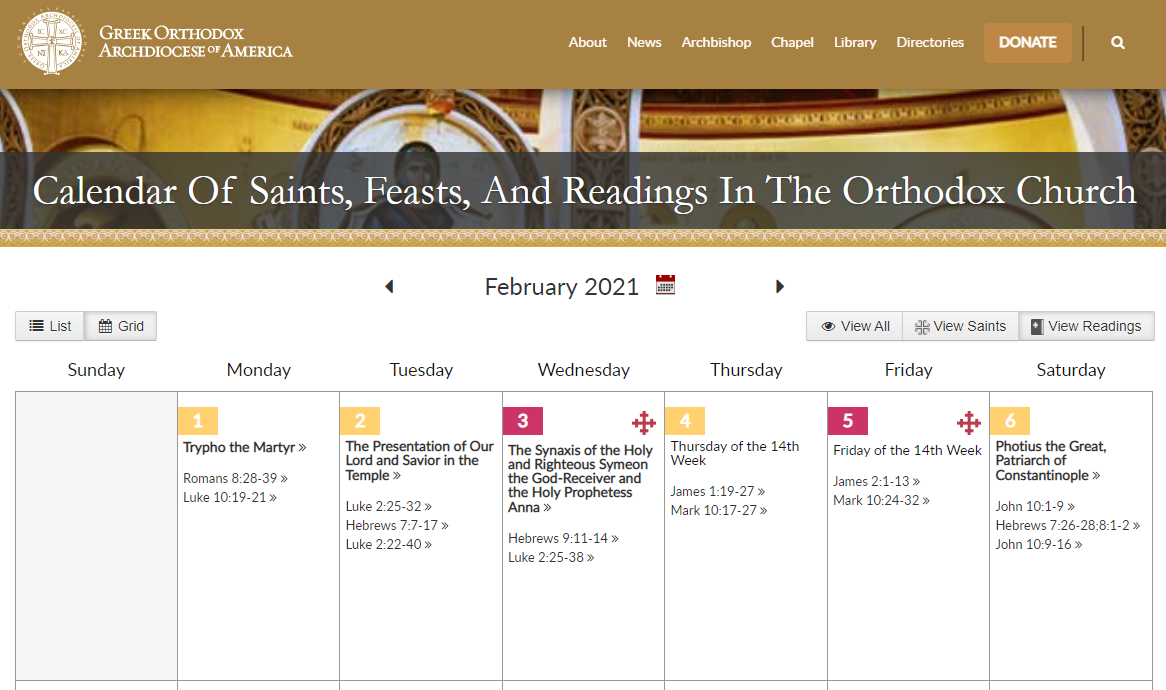Open Synaxis of Symeon and Anna link
Screen dimensions: 1166x690
pyautogui.click(x=580, y=478)
